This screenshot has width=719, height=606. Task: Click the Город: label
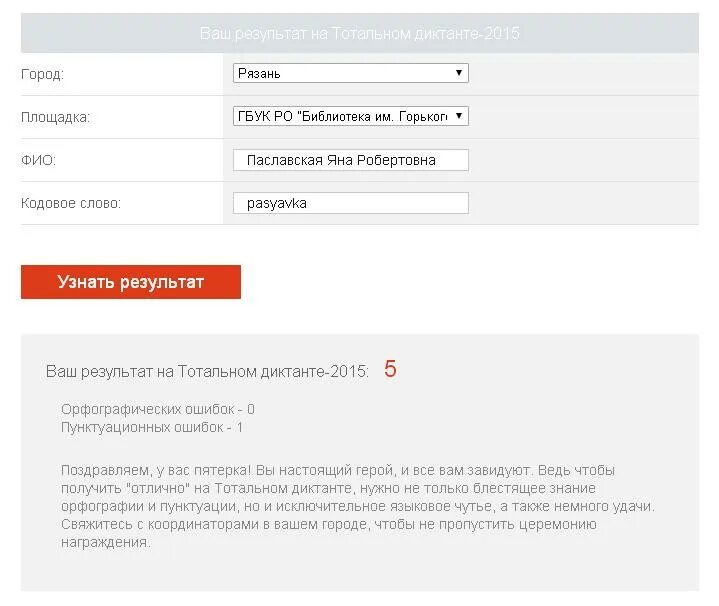tap(42, 74)
